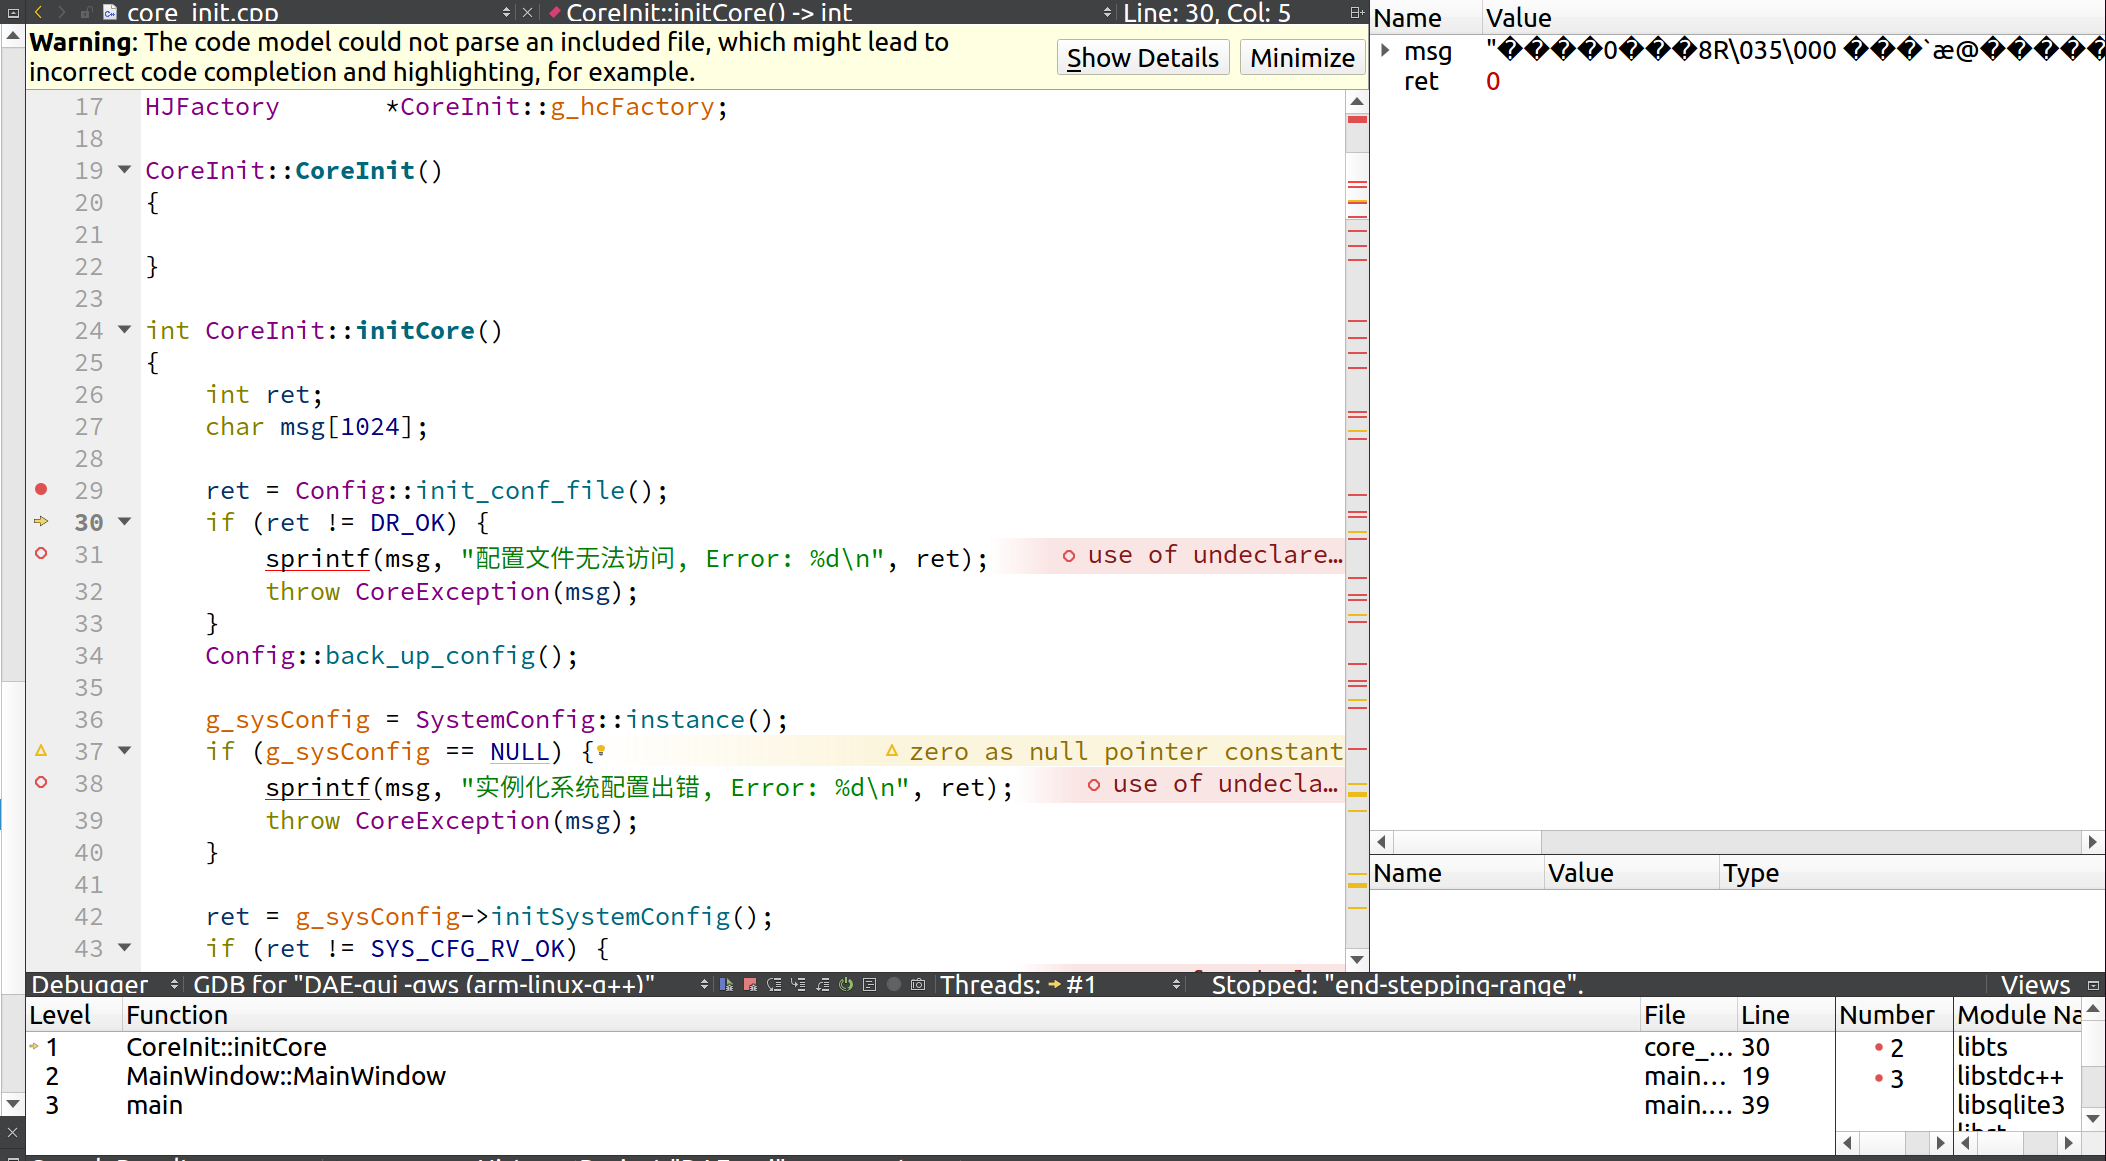The image size is (2106, 1161).
Task: Click the green restart debugging icon
Action: [x=846, y=985]
